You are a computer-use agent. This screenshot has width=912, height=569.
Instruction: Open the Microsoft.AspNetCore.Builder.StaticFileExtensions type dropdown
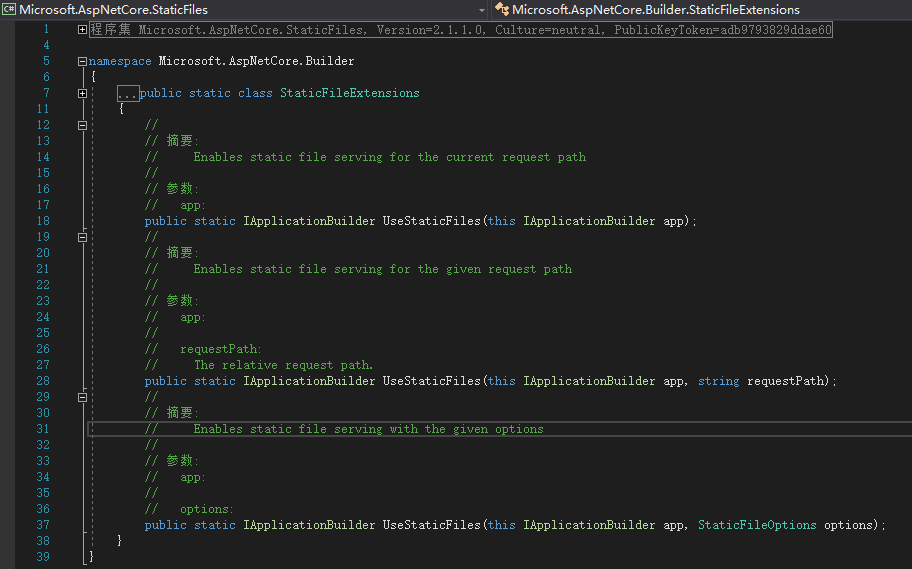[700, 10]
